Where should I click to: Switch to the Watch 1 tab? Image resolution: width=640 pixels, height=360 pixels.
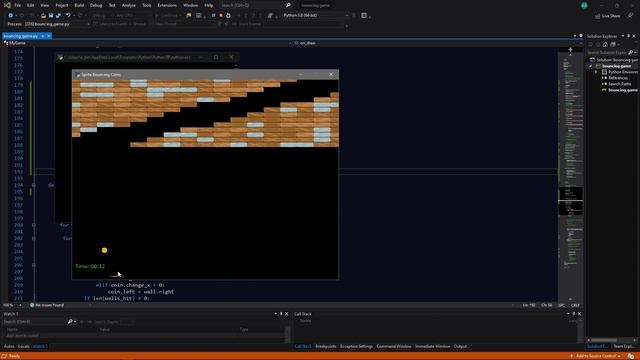(40, 347)
